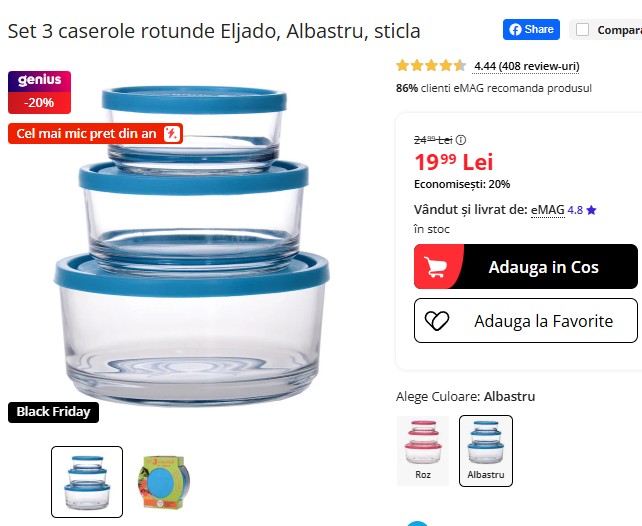The image size is (642, 526).
Task: Click the lightning icon on price badge
Action: [x=172, y=133]
